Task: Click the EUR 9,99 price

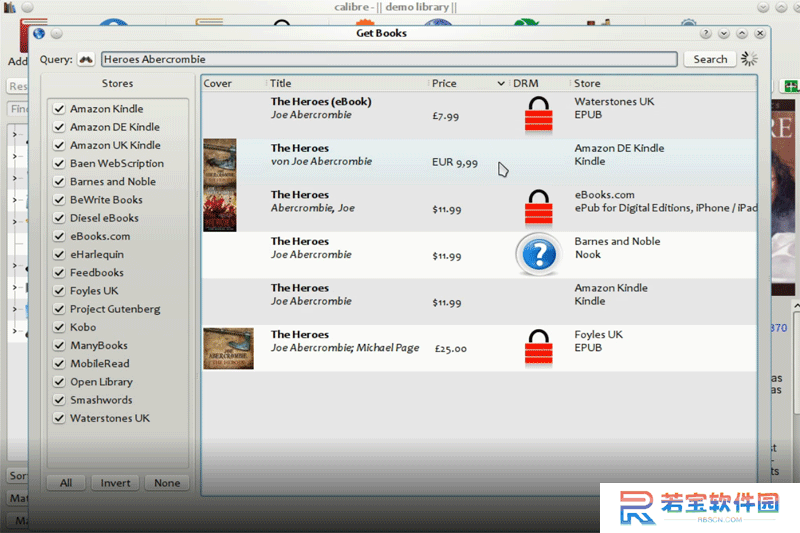Action: (x=455, y=163)
